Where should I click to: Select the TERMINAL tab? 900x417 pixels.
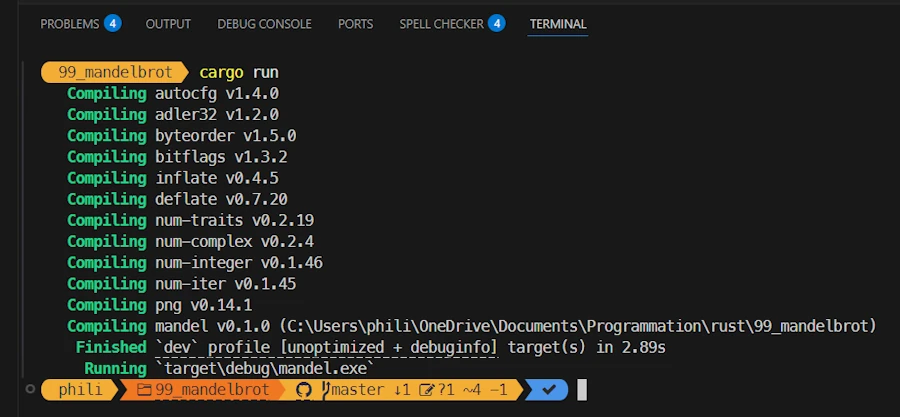click(x=558, y=24)
